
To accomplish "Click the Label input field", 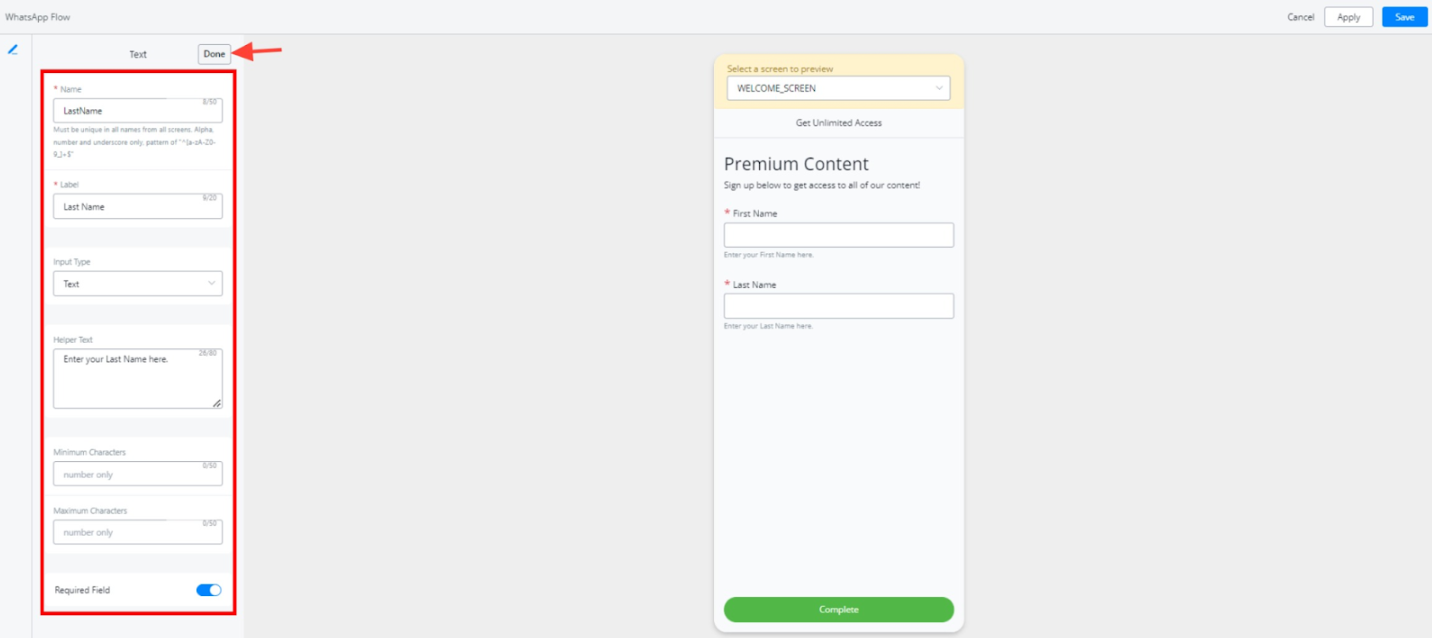I will 138,207.
